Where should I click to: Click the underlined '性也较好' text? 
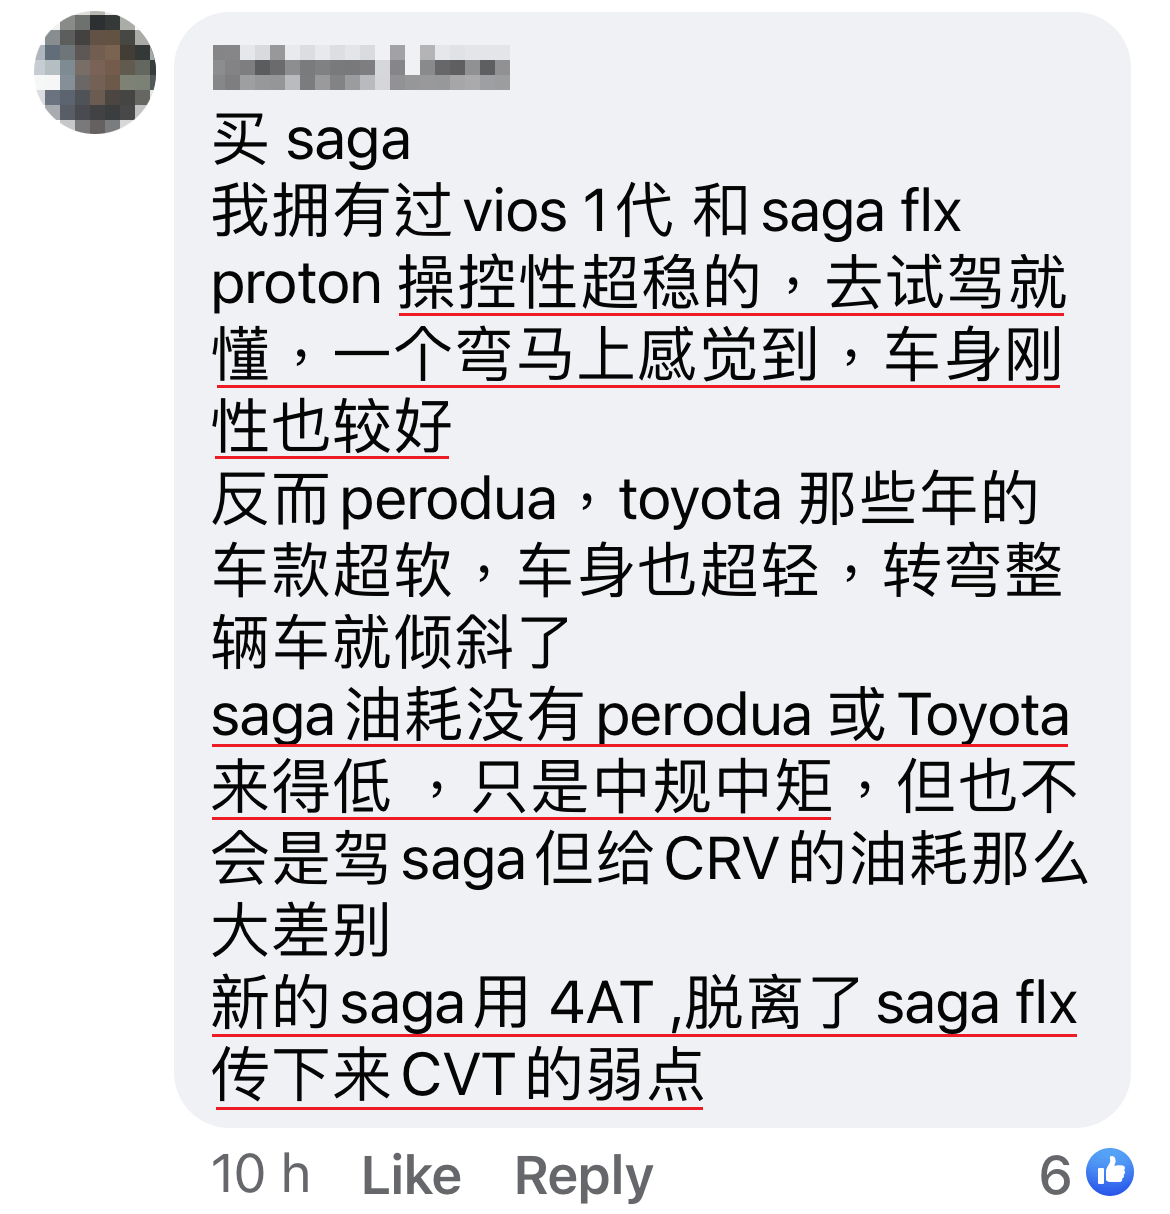pyautogui.click(x=331, y=427)
